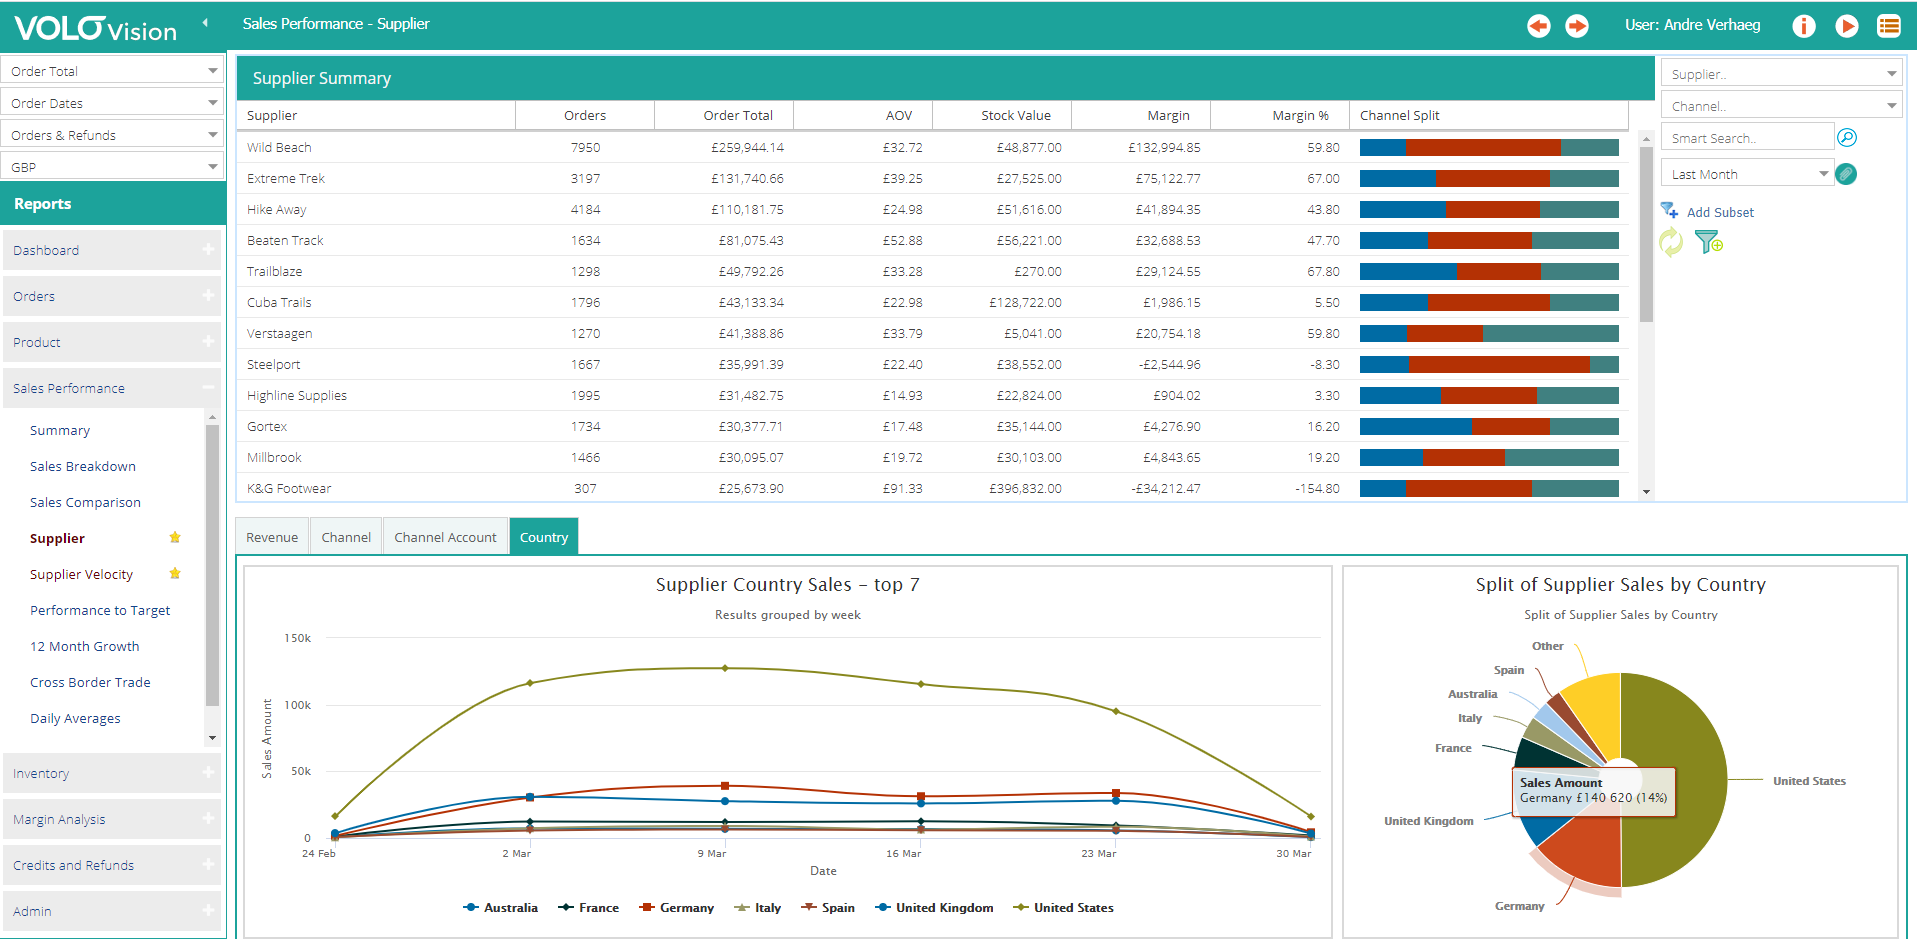Viewport: 1917px width, 939px height.
Task: Click Wild Beach channel split bar
Action: tap(1489, 148)
